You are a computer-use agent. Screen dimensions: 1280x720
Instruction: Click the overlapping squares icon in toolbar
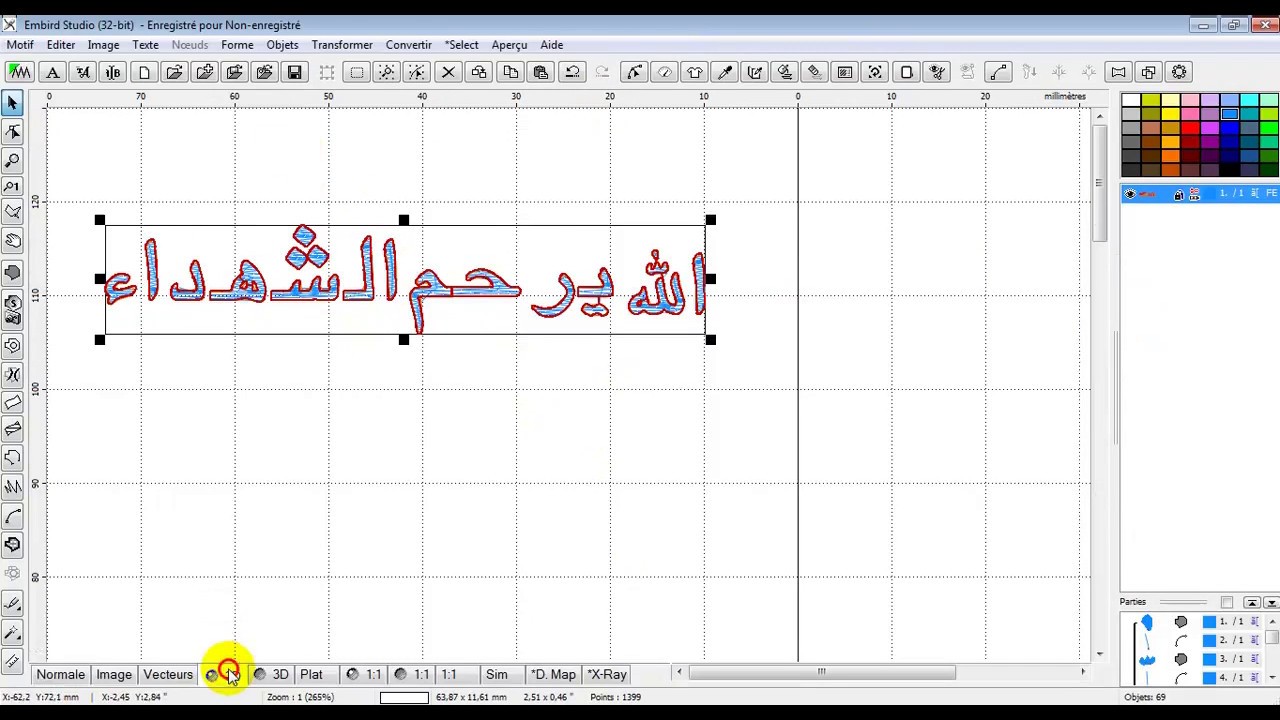1148,72
